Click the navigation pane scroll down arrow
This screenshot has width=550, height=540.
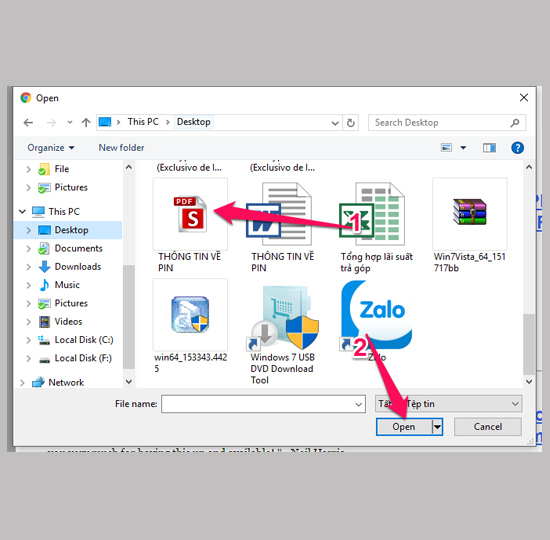pos(129,381)
